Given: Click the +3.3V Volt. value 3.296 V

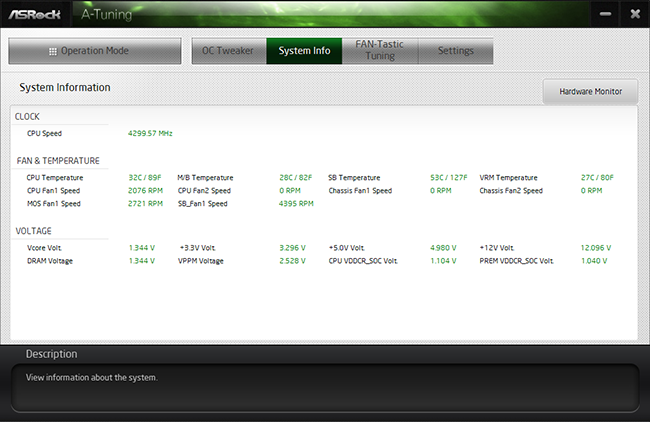Looking at the screenshot, I should coord(292,248).
